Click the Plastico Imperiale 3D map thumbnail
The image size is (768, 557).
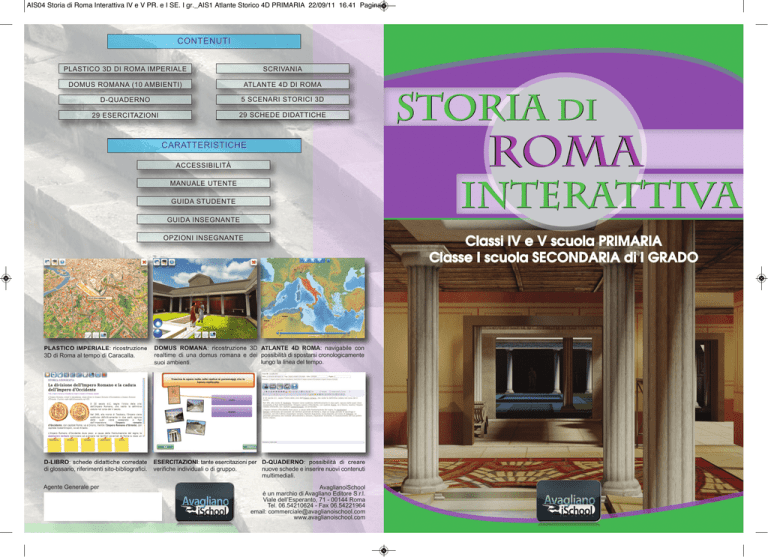pos(96,298)
